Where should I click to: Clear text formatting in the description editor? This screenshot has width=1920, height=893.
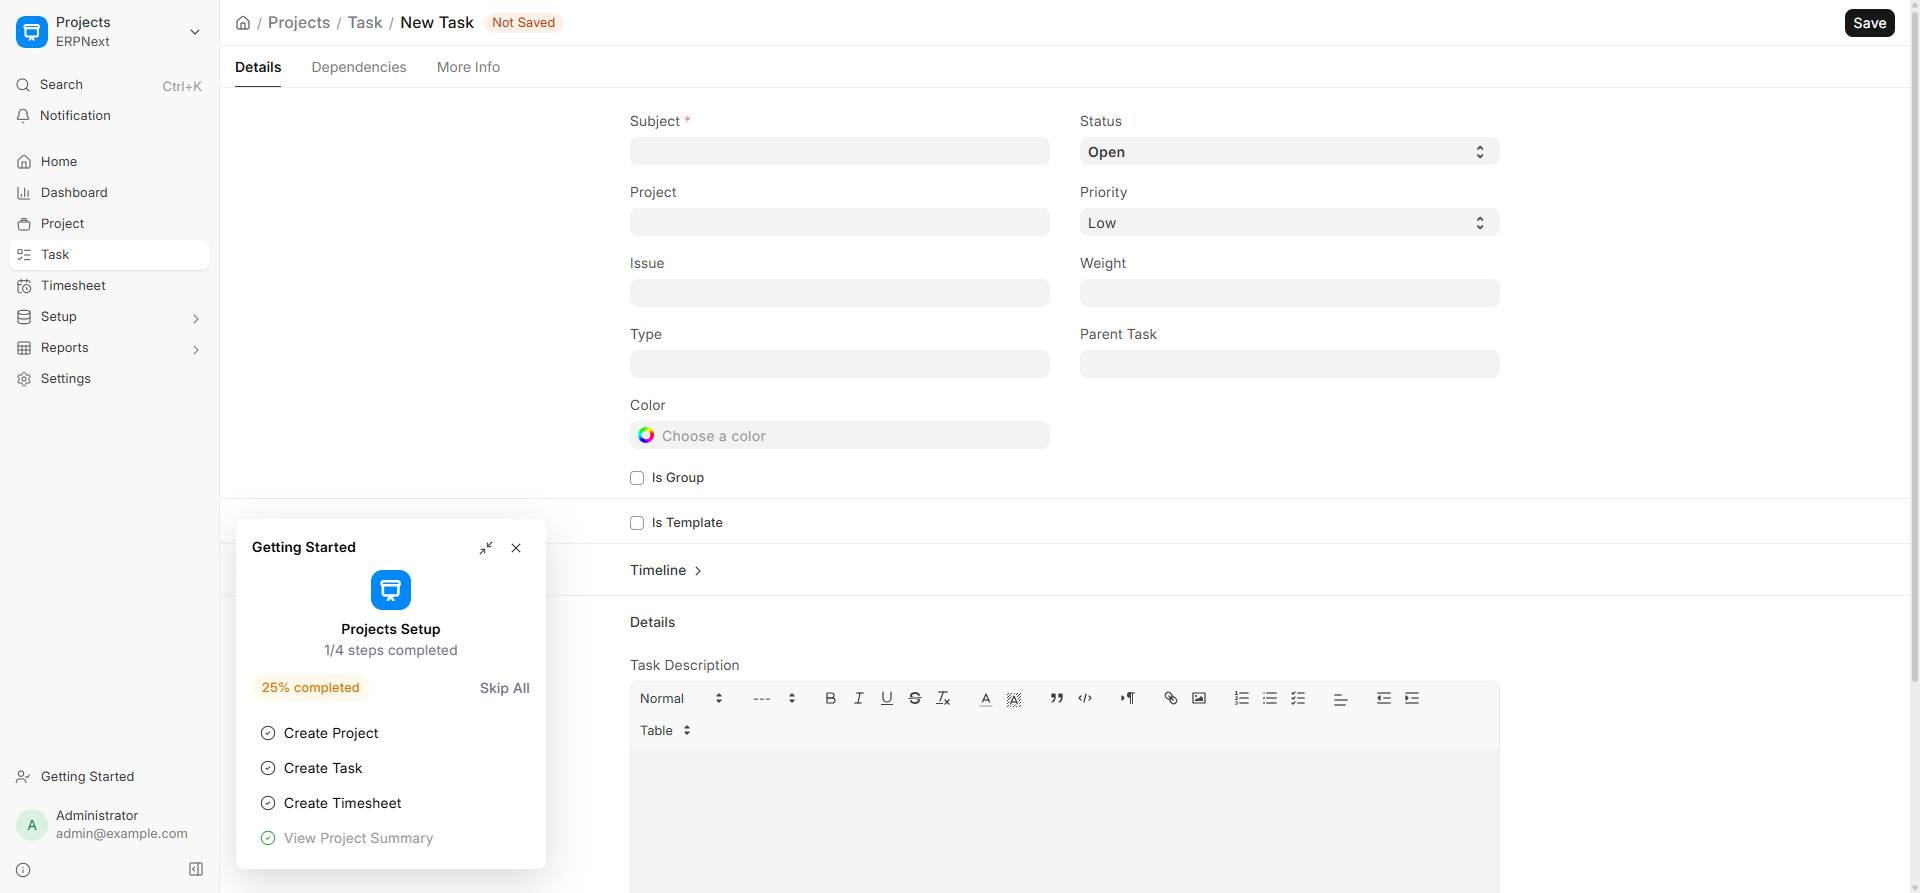click(x=942, y=698)
